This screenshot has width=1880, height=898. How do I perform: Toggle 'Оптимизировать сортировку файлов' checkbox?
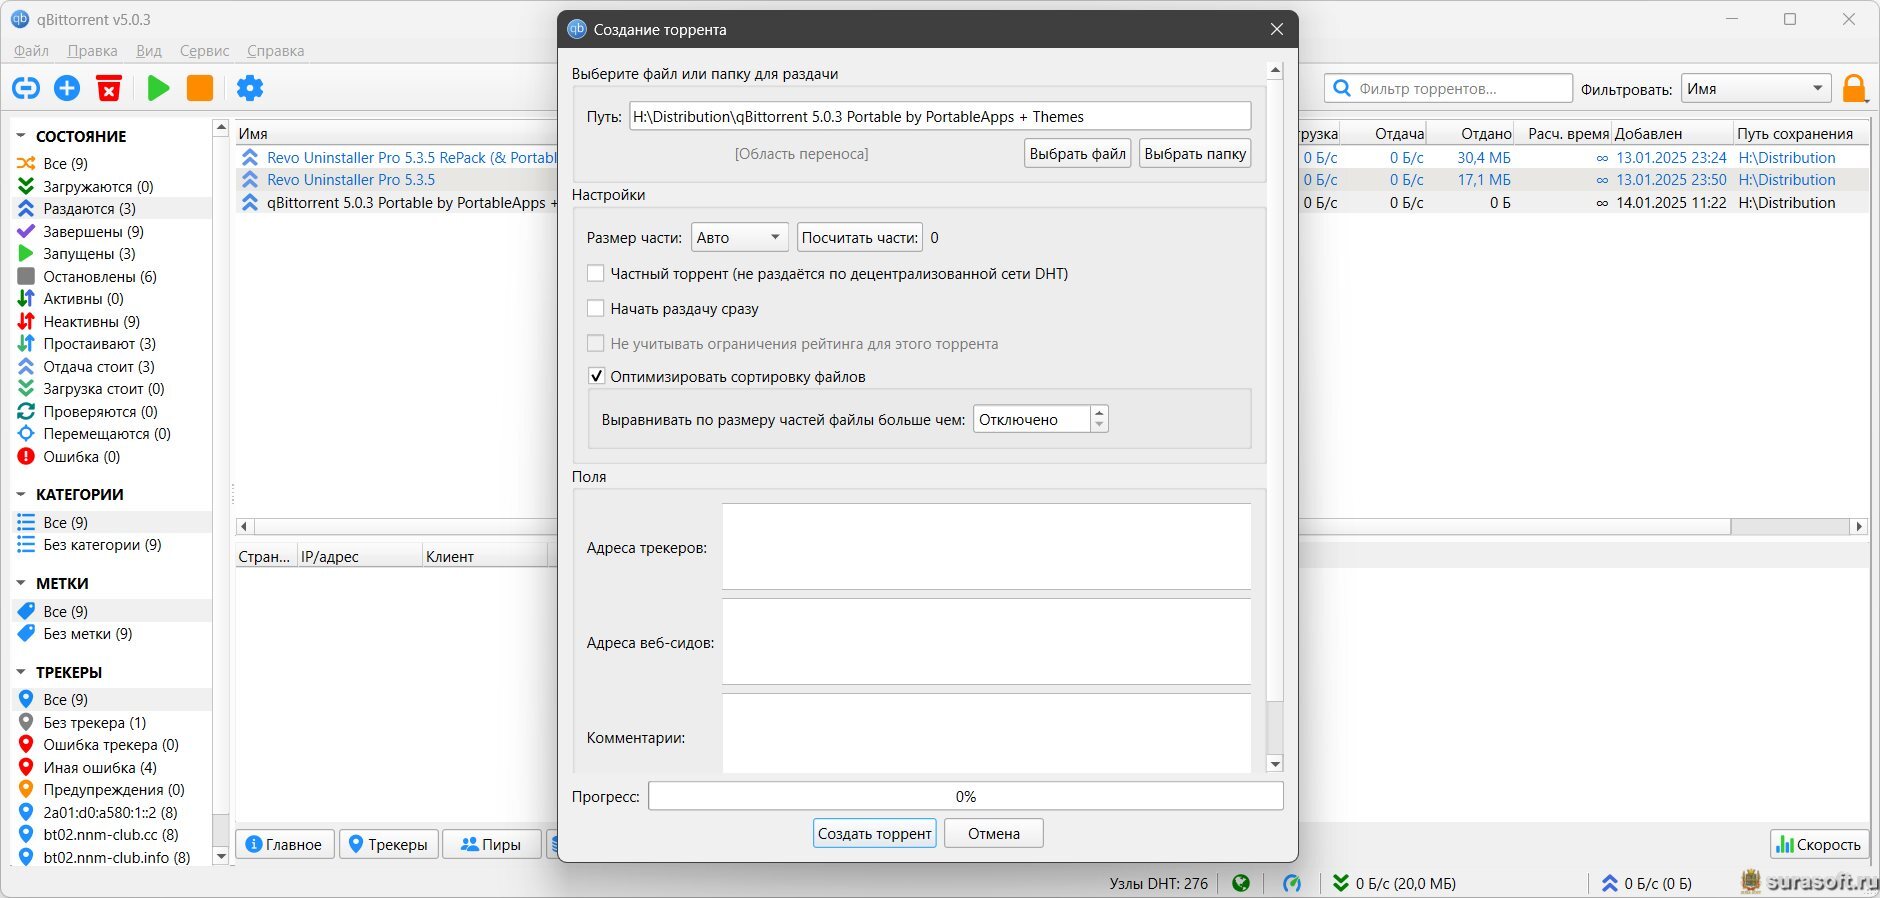pos(595,376)
